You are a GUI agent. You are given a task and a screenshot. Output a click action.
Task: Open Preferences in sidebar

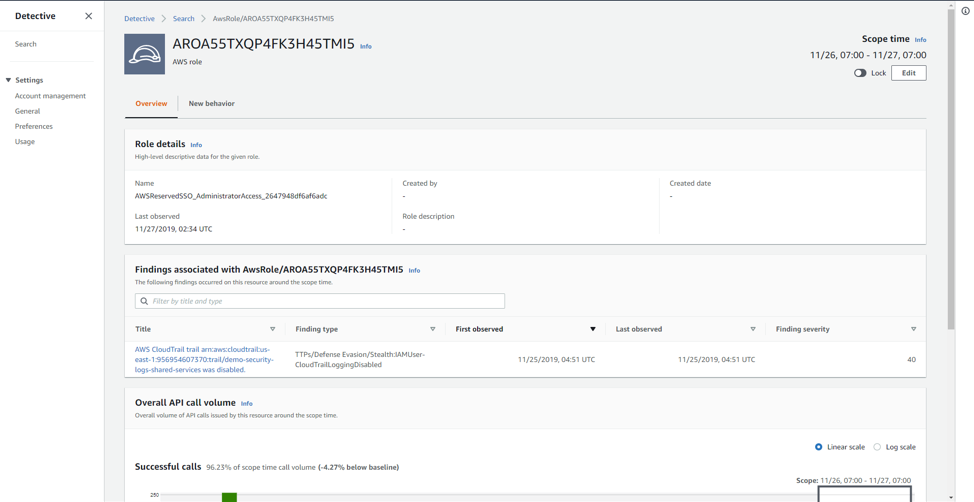coord(34,126)
